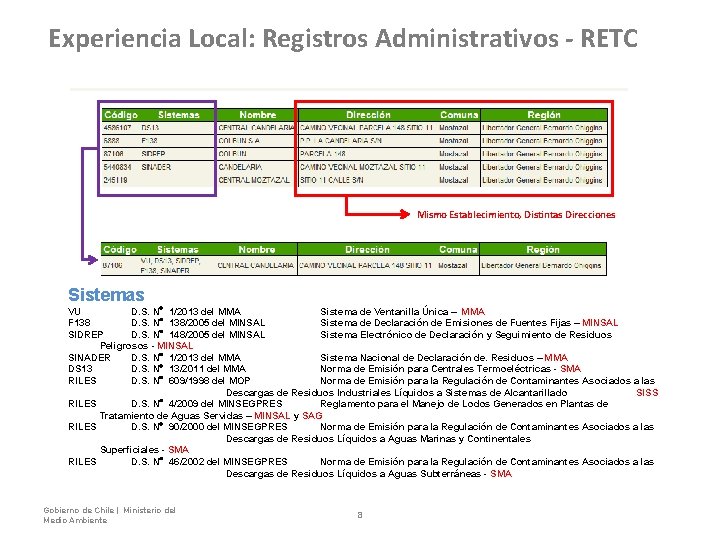Select 'Dirección' header in the five-row table

[x=368, y=115]
